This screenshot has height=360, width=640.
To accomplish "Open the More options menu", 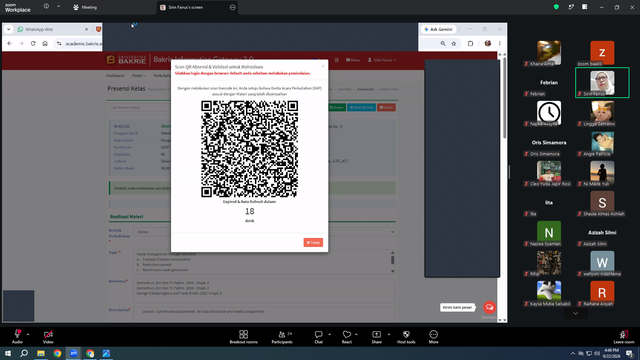I will point(433,337).
